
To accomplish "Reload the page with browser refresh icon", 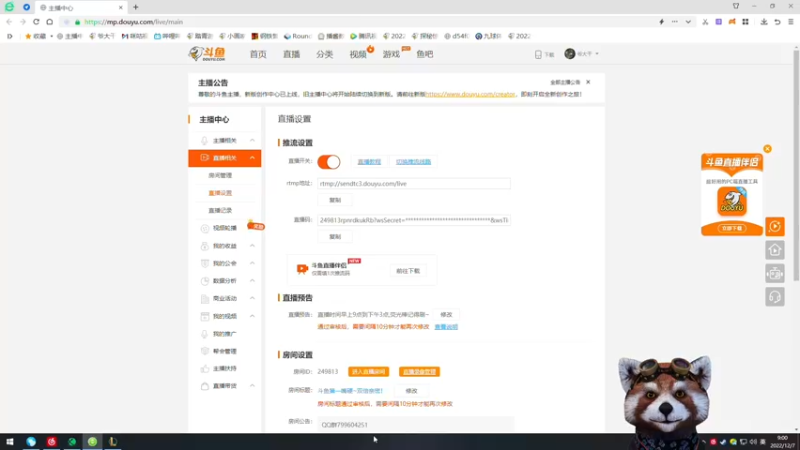I will point(36,22).
